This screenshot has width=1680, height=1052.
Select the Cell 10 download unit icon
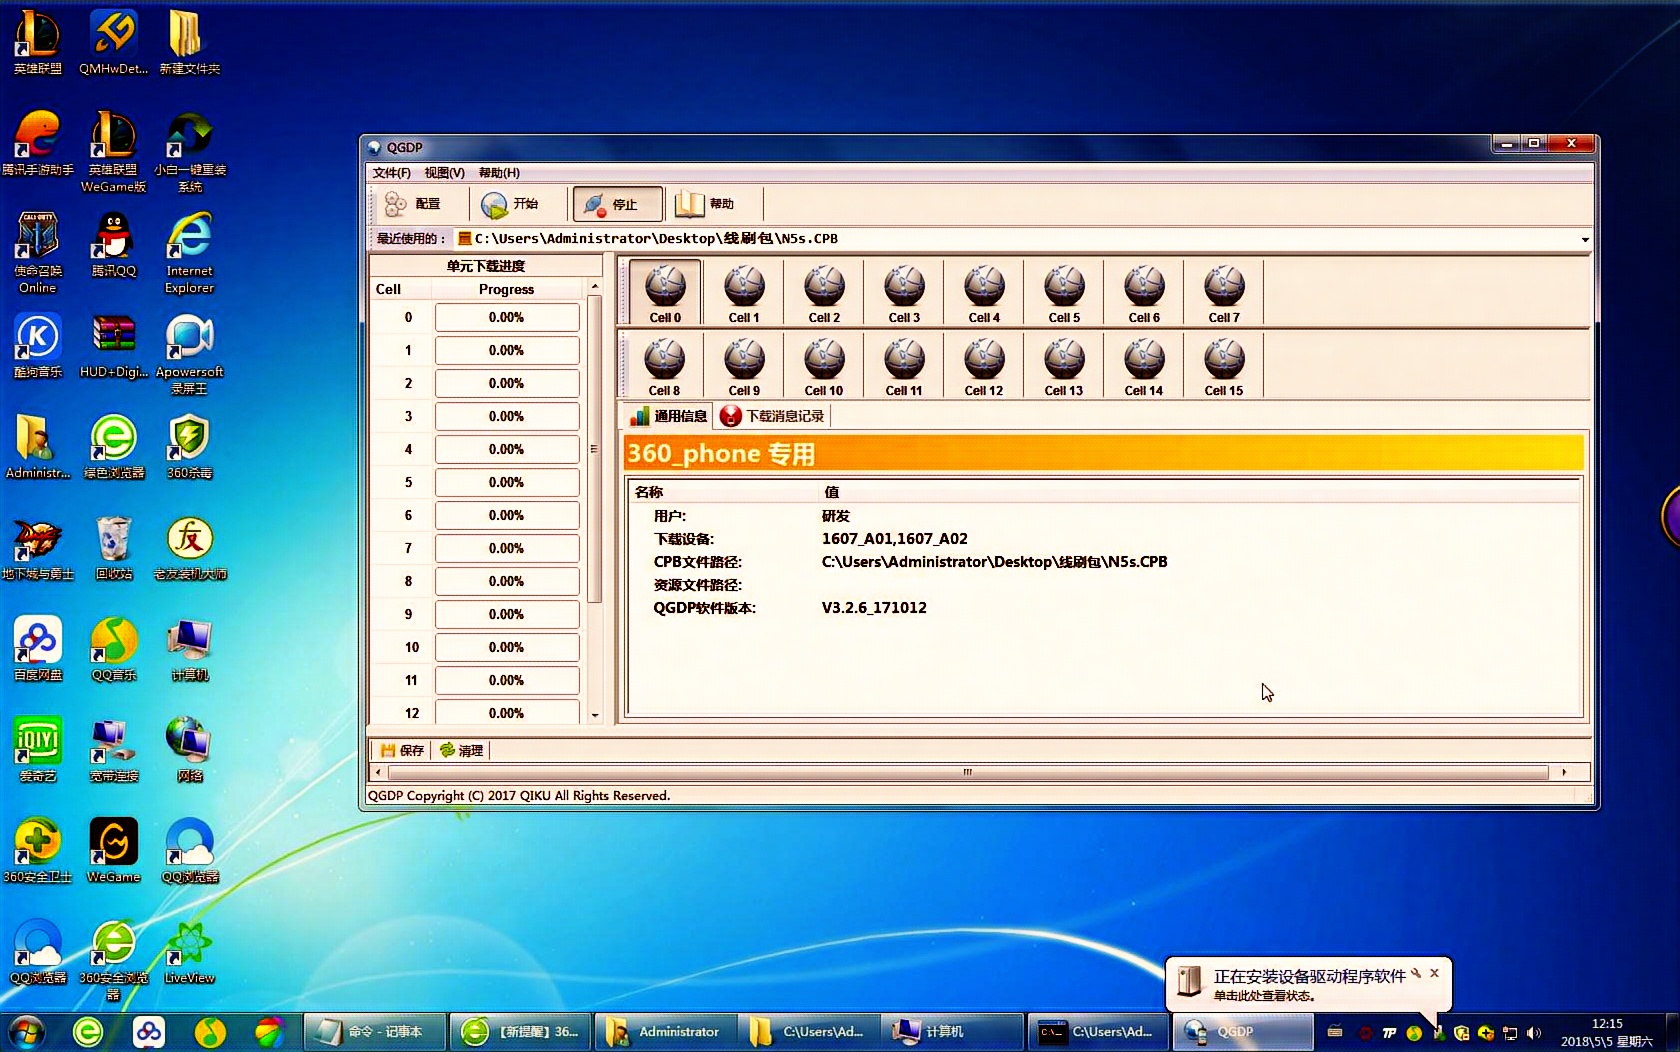point(824,366)
